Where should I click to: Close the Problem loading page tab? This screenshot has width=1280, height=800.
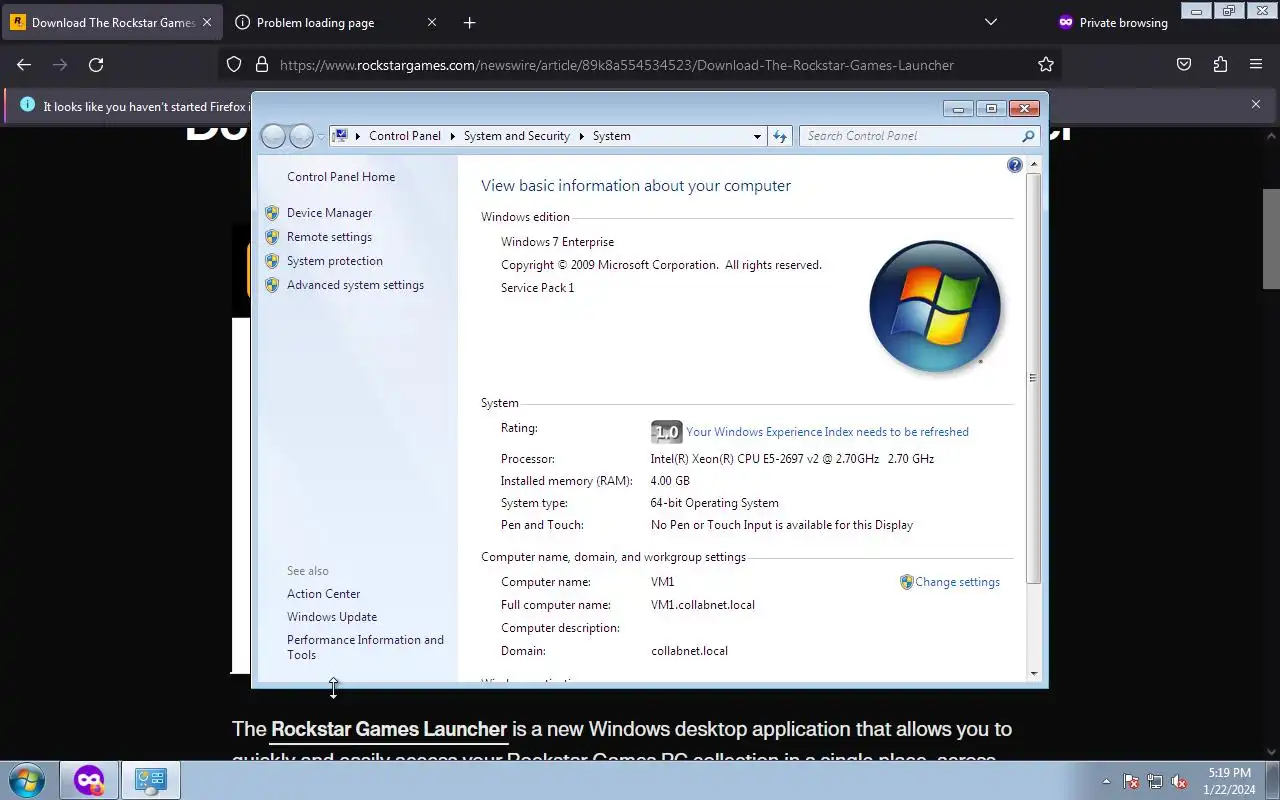point(432,22)
